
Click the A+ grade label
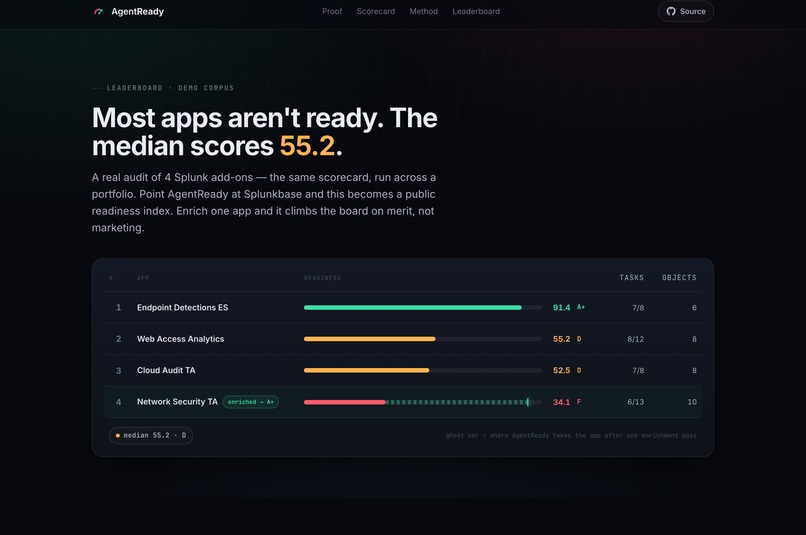tap(581, 307)
